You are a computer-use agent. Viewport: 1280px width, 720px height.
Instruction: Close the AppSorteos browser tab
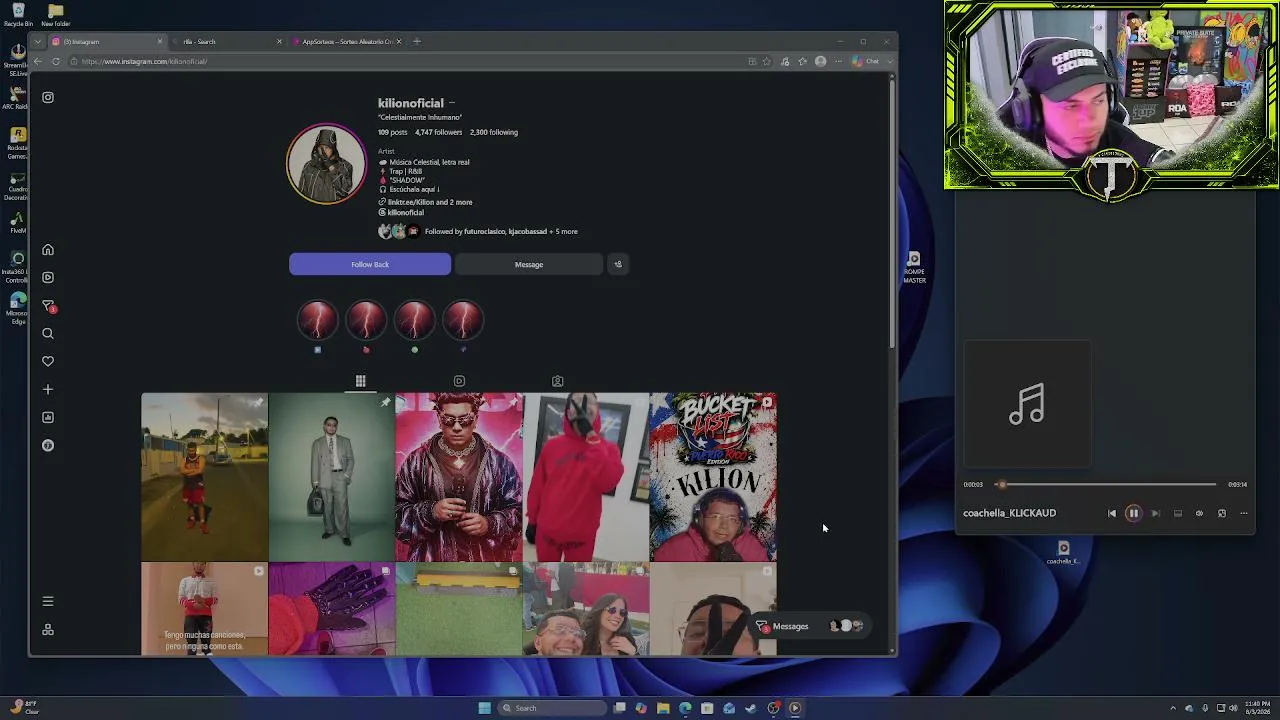pos(399,42)
